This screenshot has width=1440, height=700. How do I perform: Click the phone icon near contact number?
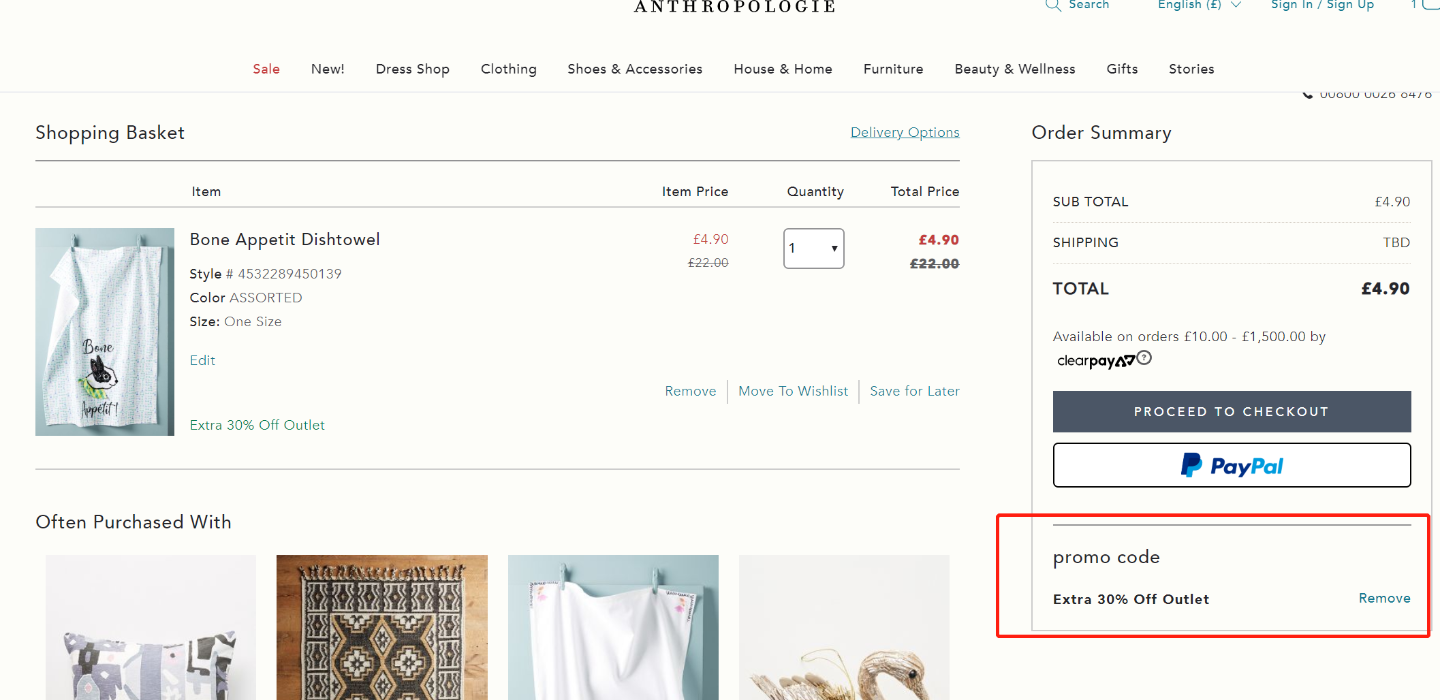pos(1307,95)
